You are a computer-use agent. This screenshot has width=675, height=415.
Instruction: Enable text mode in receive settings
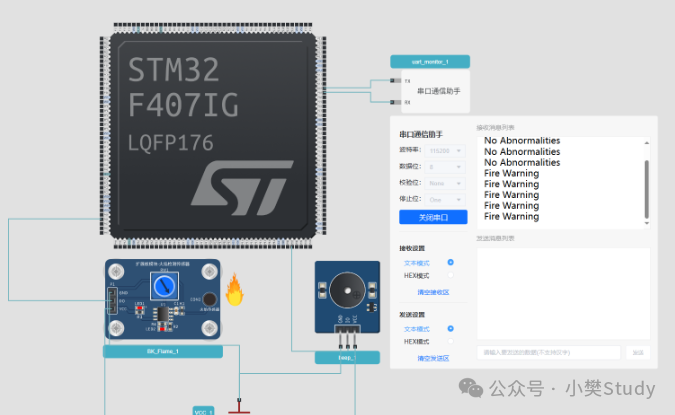tap(450, 262)
